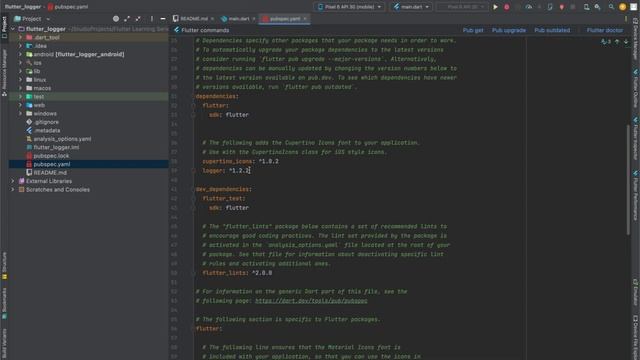The image size is (640, 360).
Task: Jump to next highlighted problem arrow in editor
Action: [x=626, y=41]
